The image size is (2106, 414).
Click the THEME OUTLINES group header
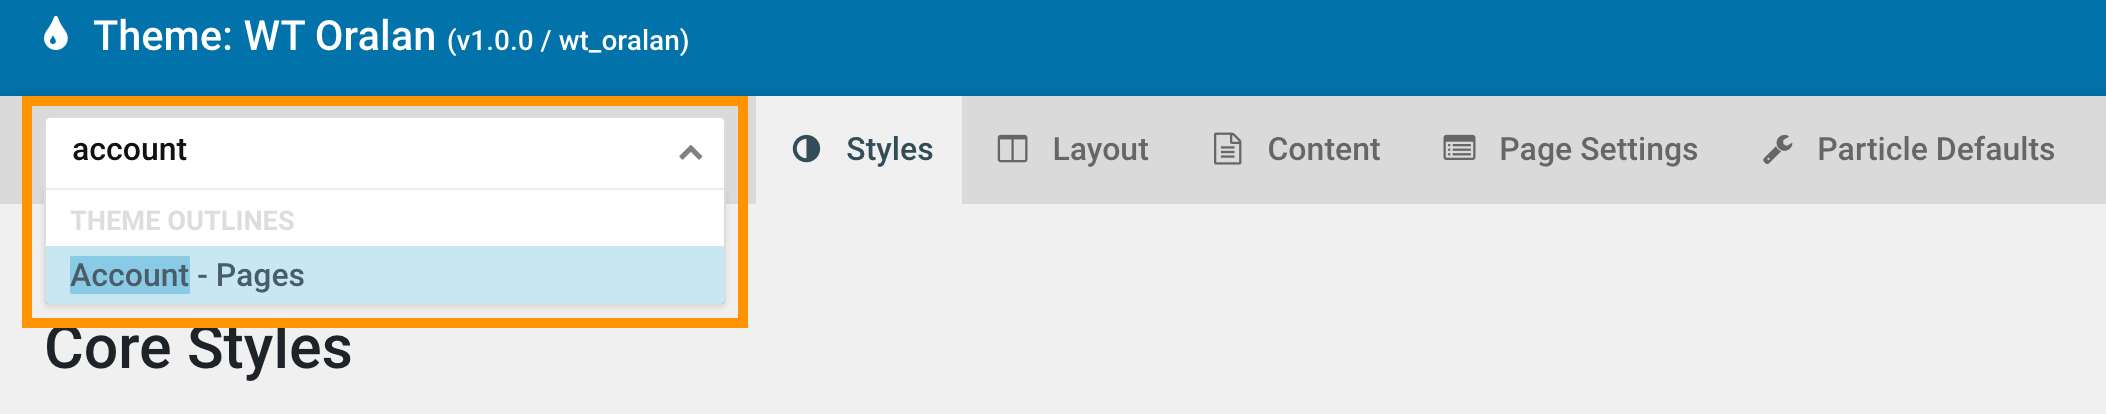click(182, 220)
